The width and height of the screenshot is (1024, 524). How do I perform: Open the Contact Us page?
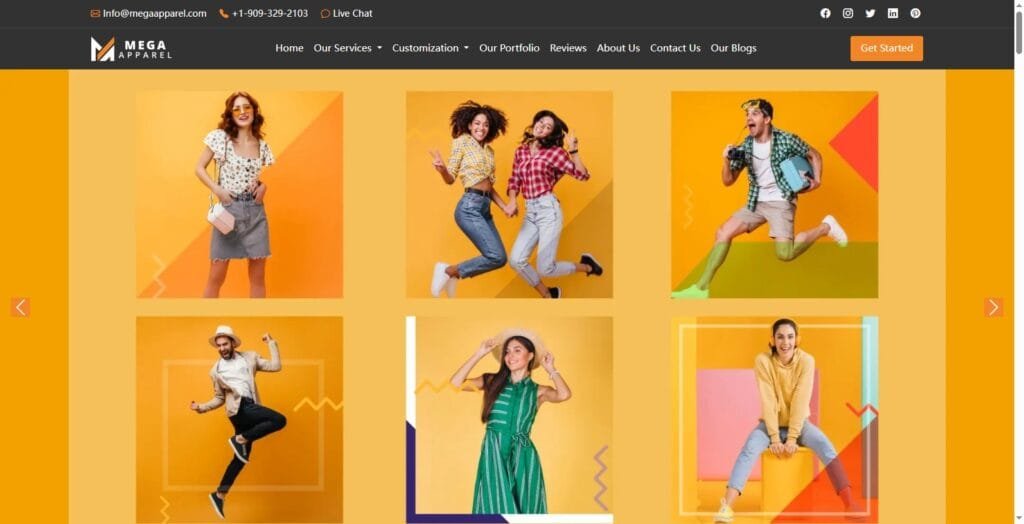click(675, 48)
